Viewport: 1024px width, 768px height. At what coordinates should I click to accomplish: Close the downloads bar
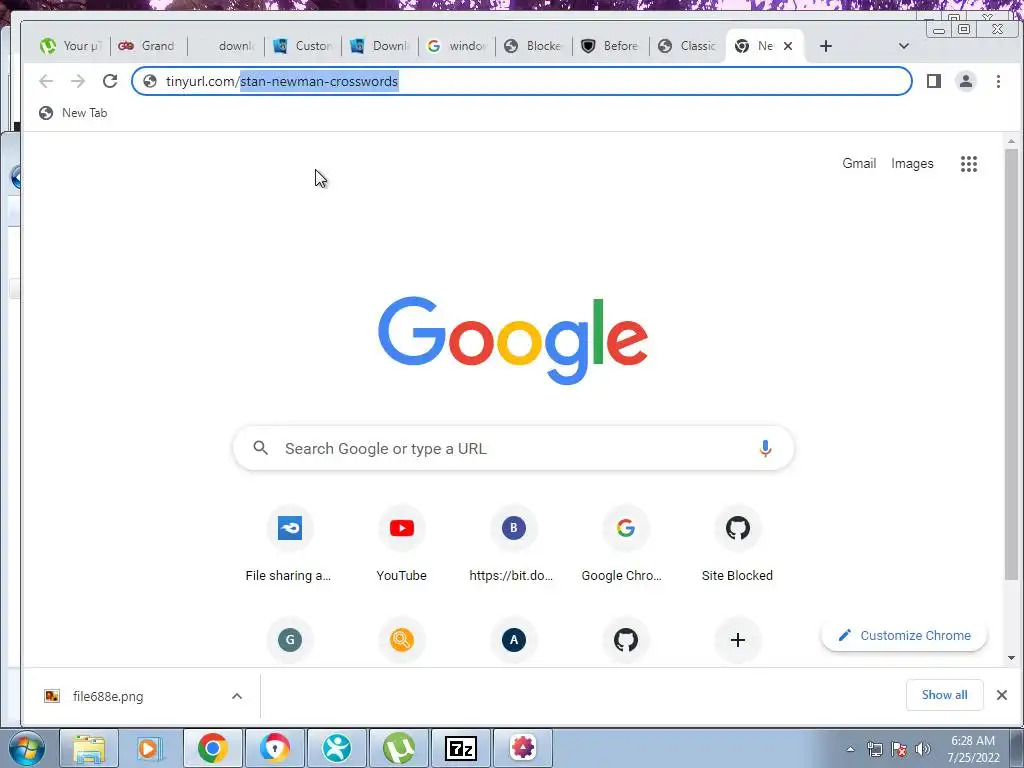click(x=1002, y=695)
